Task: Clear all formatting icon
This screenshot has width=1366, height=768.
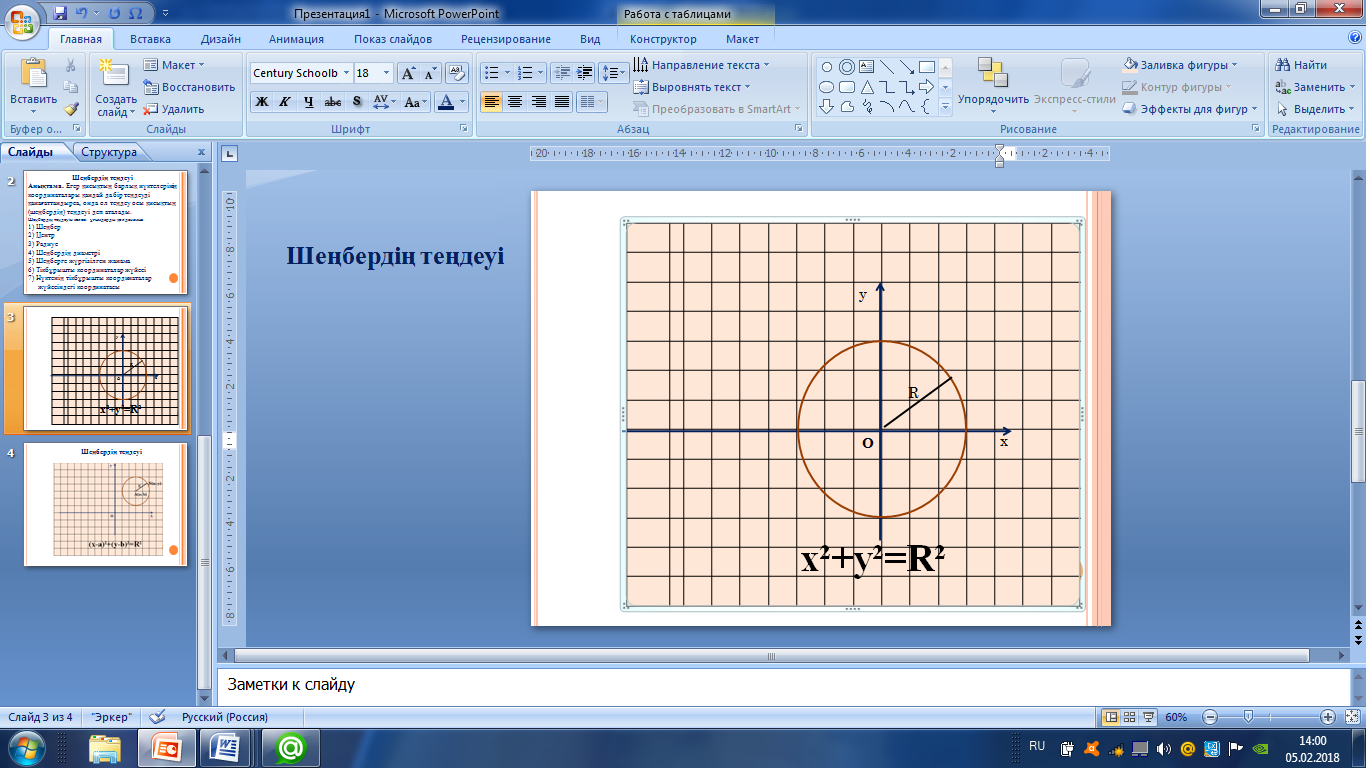Action: 457,73
